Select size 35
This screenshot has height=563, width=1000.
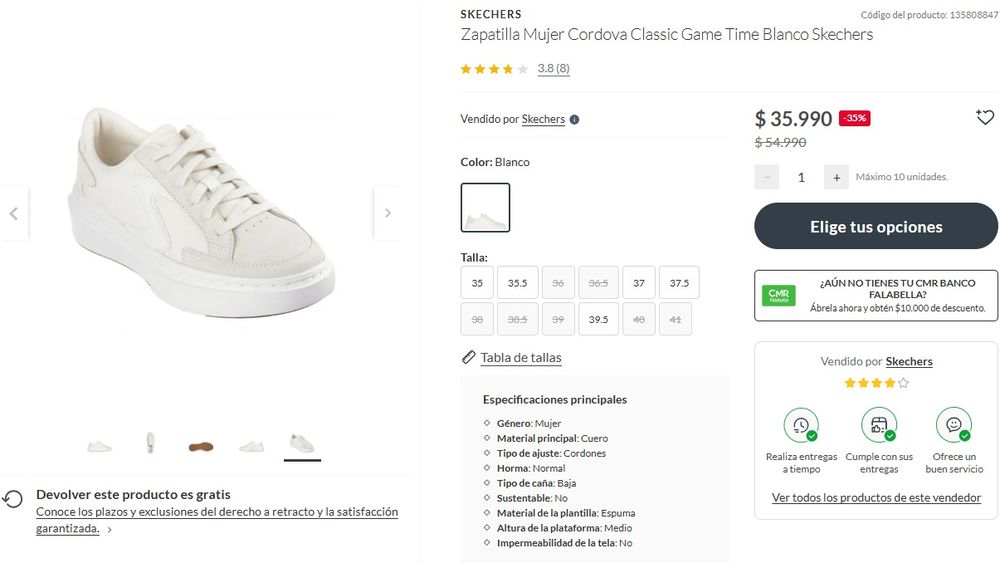click(x=477, y=283)
